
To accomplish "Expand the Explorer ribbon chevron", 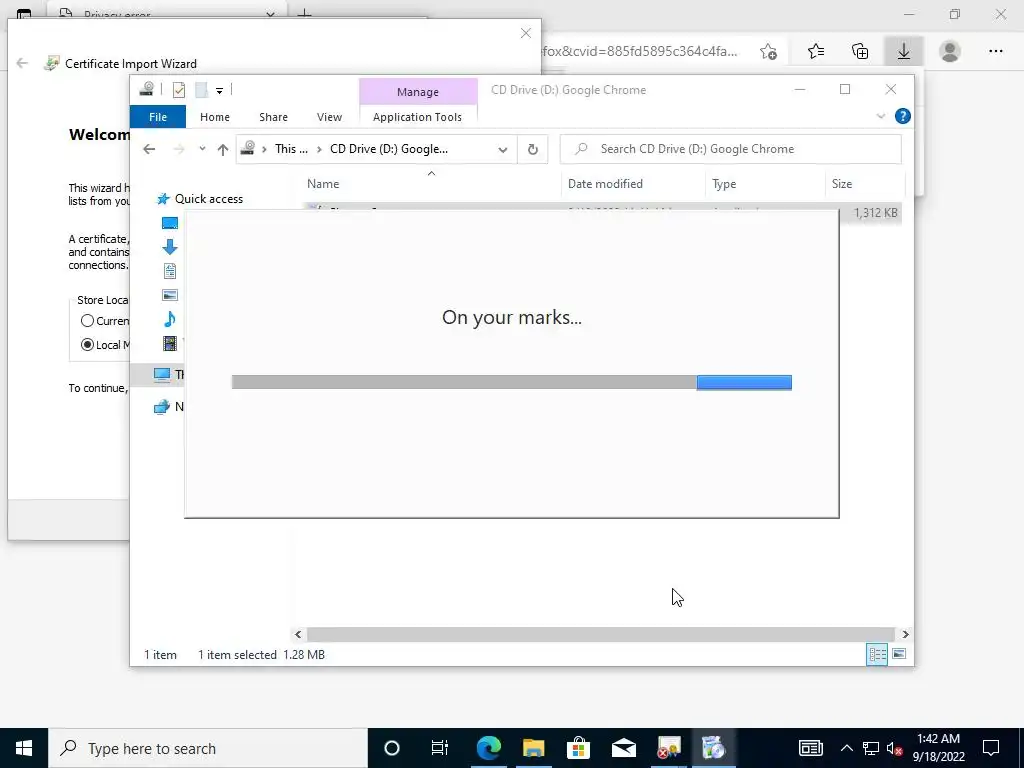I will click(x=880, y=116).
